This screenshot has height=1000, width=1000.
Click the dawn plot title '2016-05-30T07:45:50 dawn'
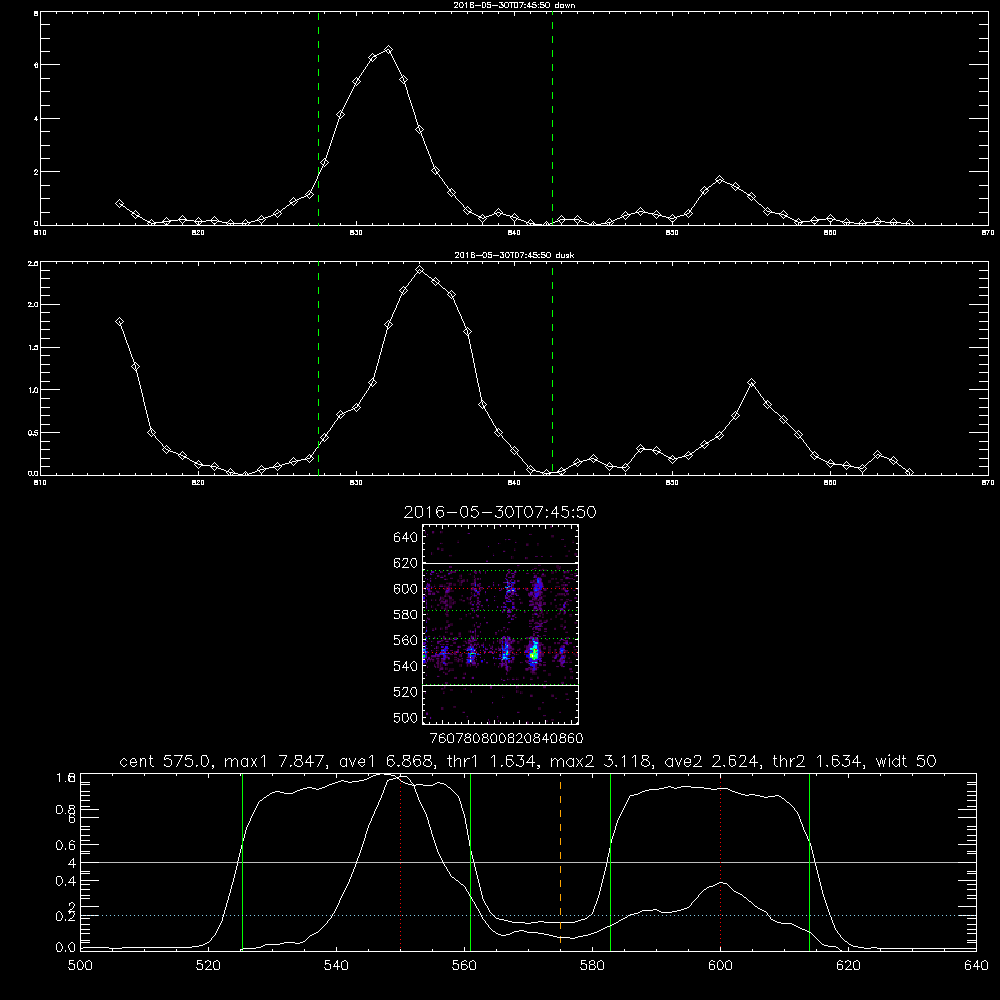[x=514, y=5]
